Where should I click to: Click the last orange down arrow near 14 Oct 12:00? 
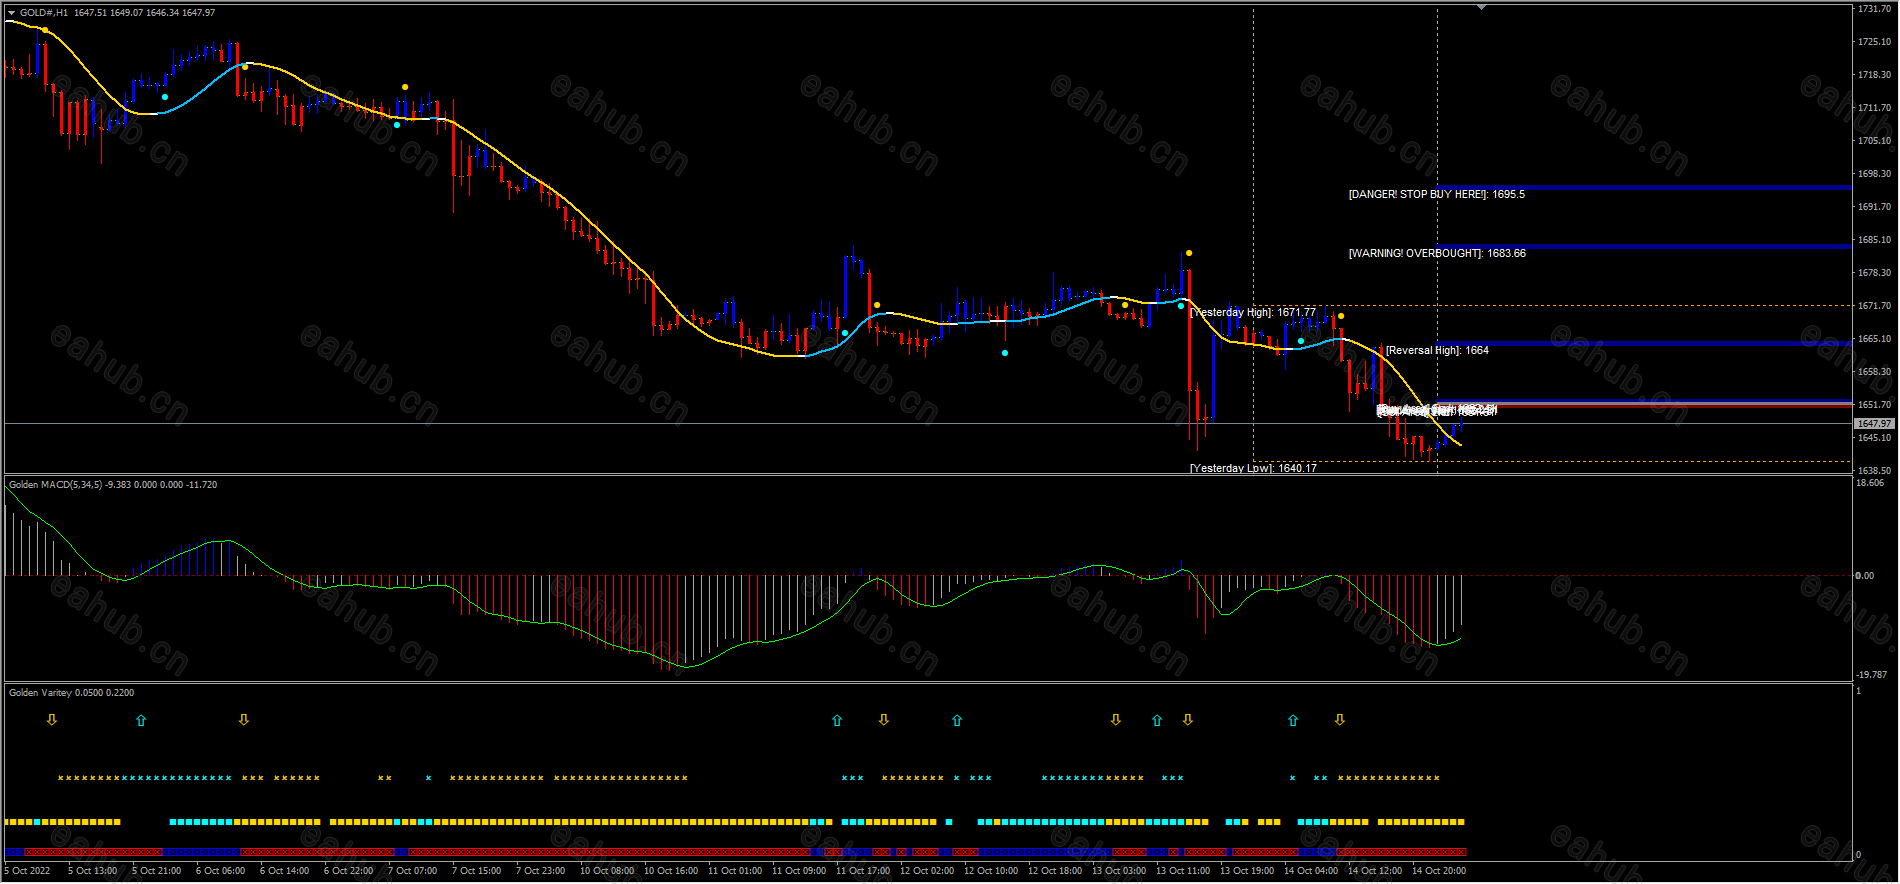point(1340,720)
